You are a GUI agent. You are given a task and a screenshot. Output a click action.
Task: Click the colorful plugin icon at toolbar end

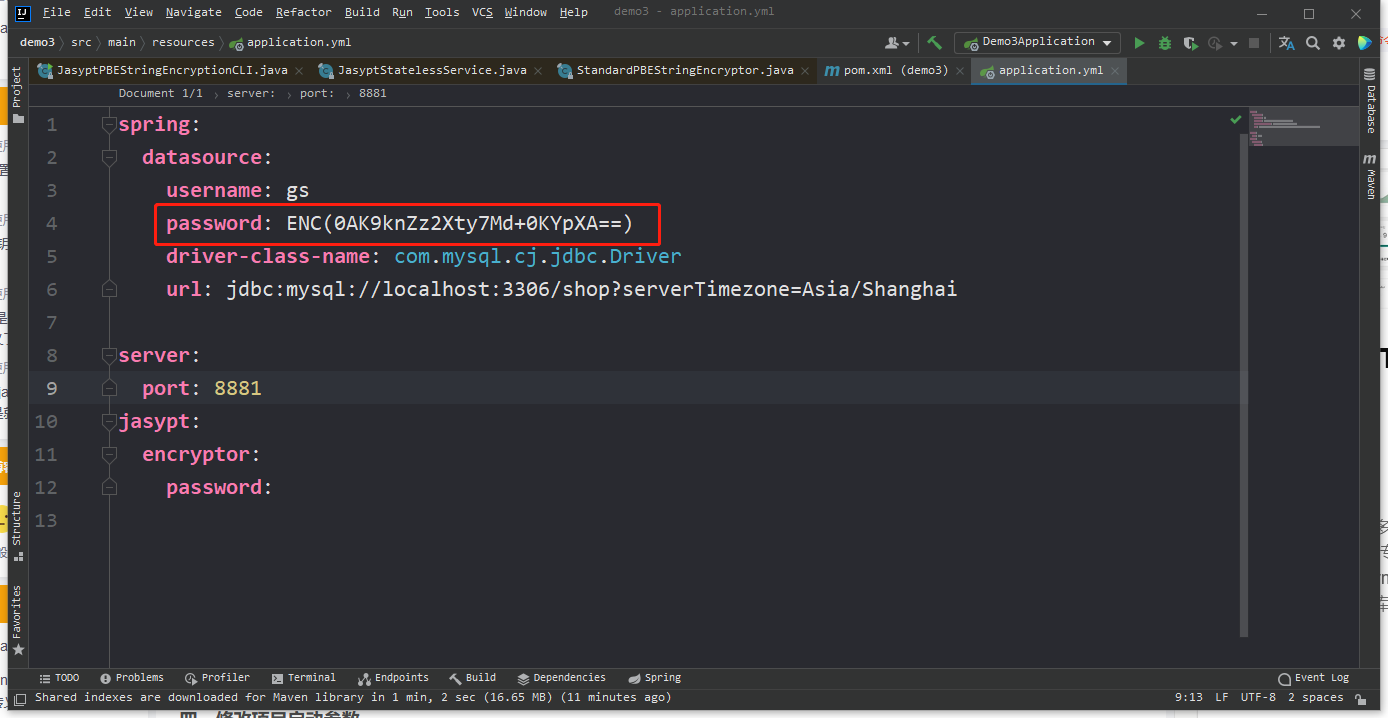coord(1365,43)
